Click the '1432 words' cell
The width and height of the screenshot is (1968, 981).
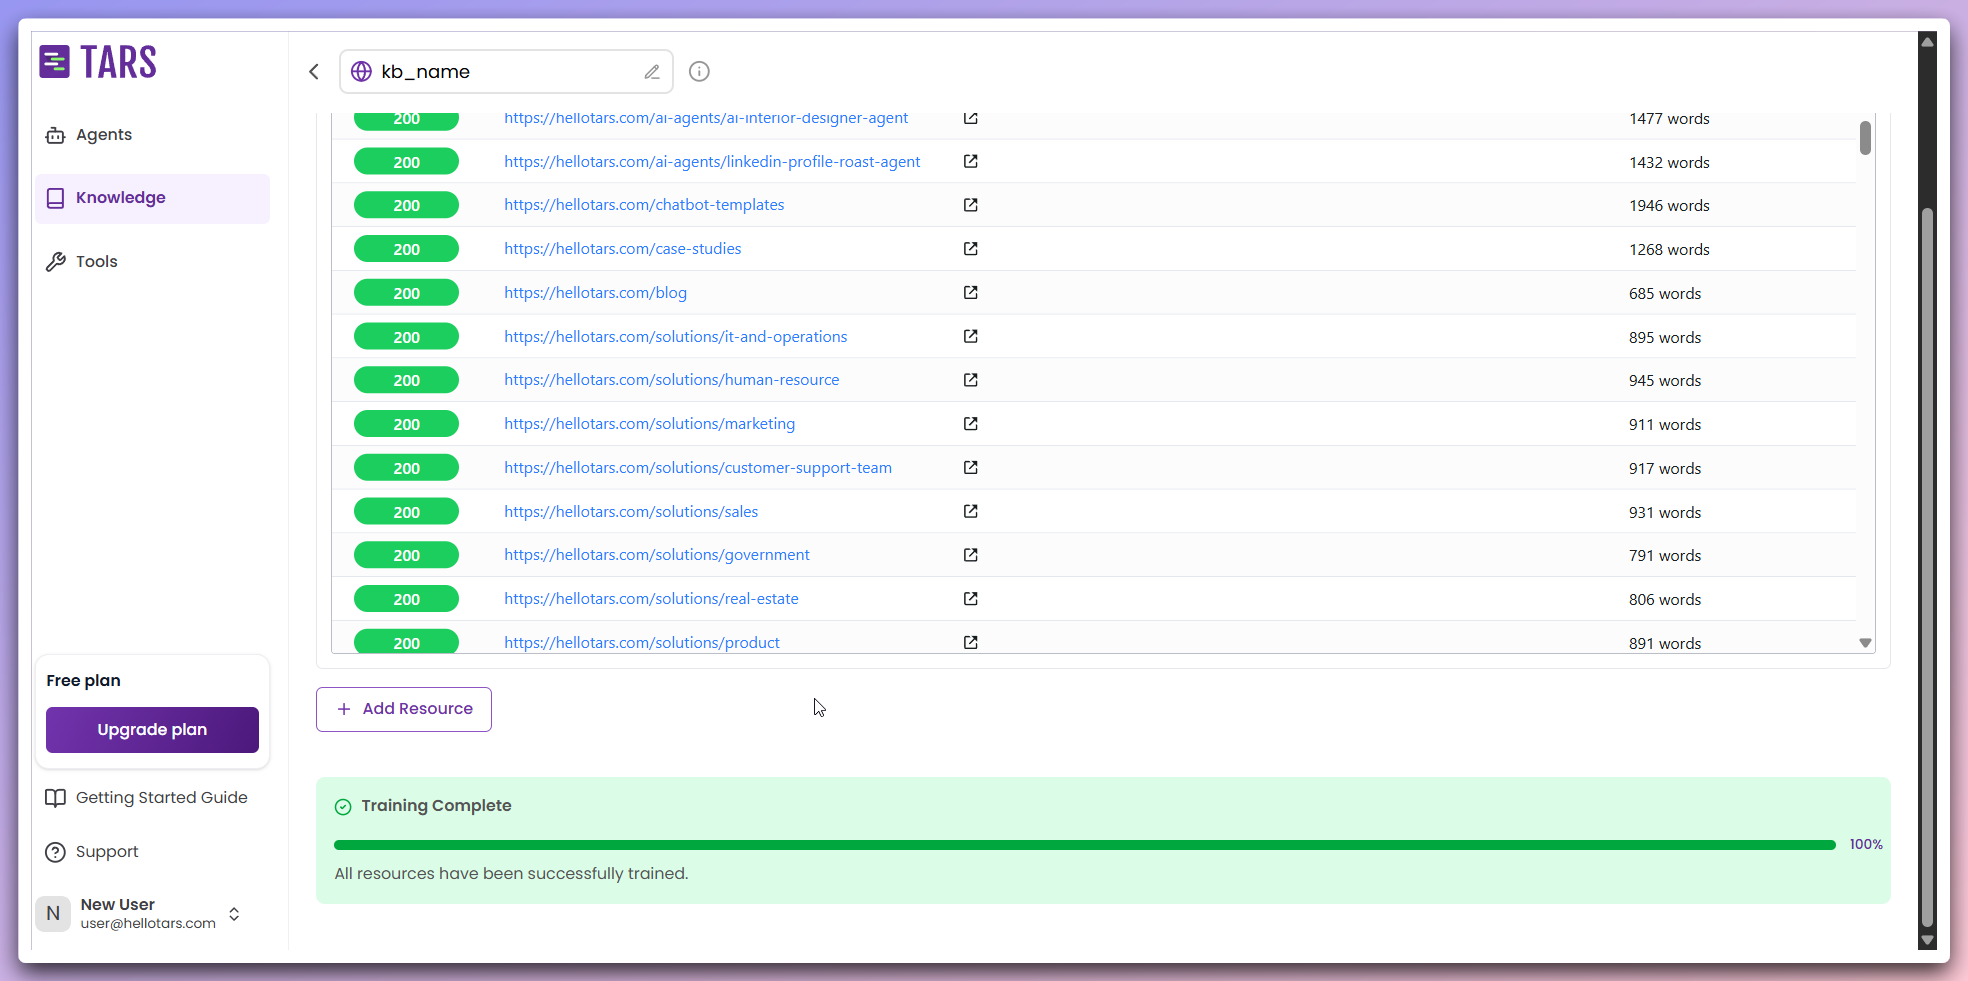click(1669, 162)
